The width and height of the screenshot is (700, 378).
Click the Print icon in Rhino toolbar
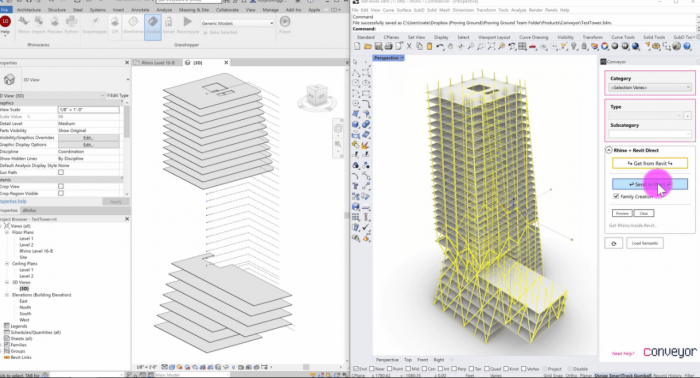click(x=388, y=46)
